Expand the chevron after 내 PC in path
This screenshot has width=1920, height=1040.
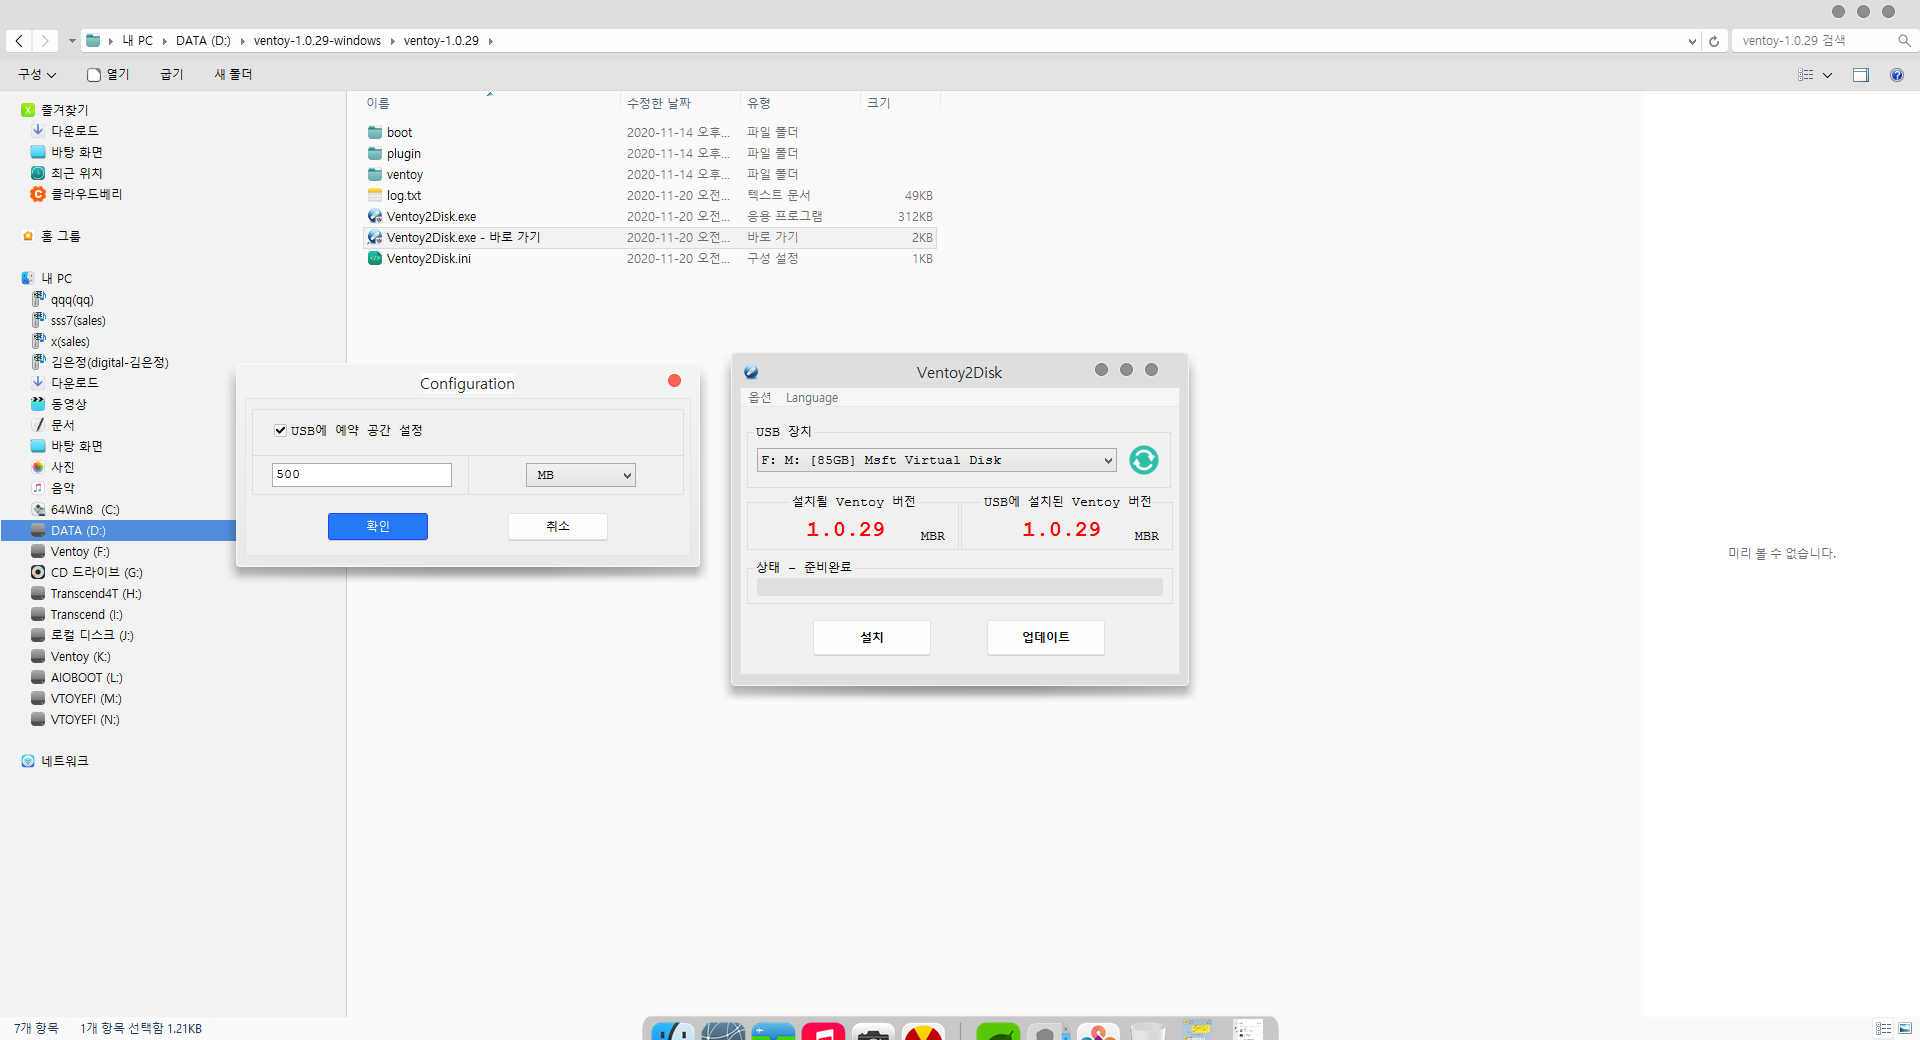click(164, 41)
